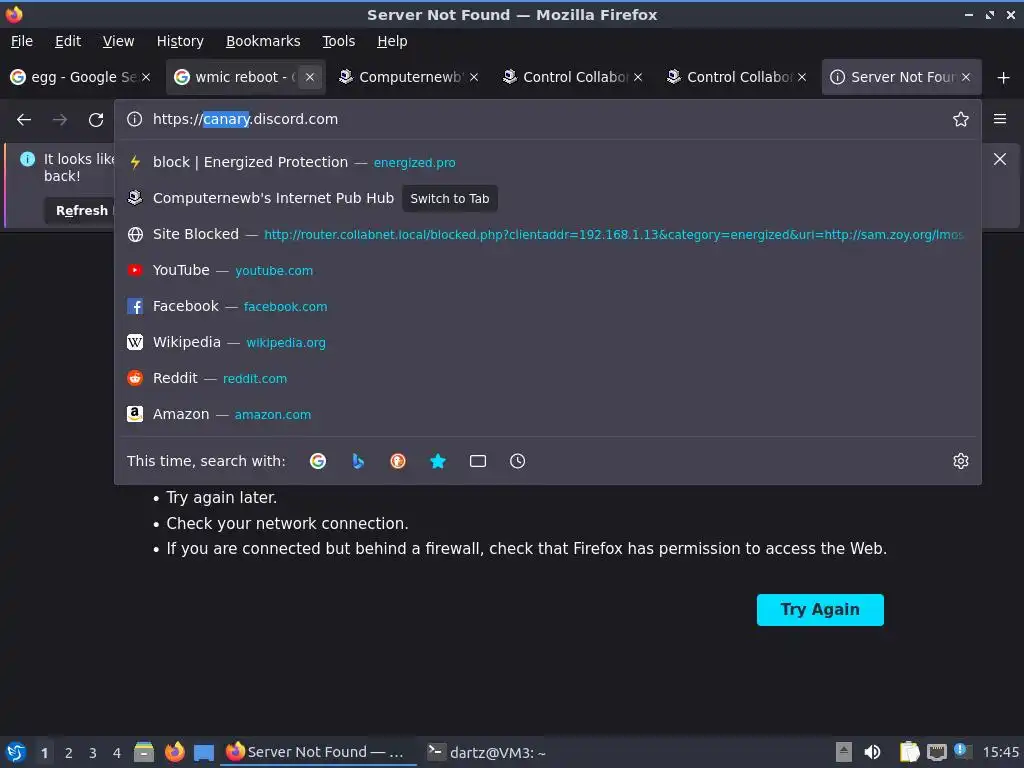Choose the Energized Protection suggestion
This screenshot has width=1024, height=768.
pos(547,162)
